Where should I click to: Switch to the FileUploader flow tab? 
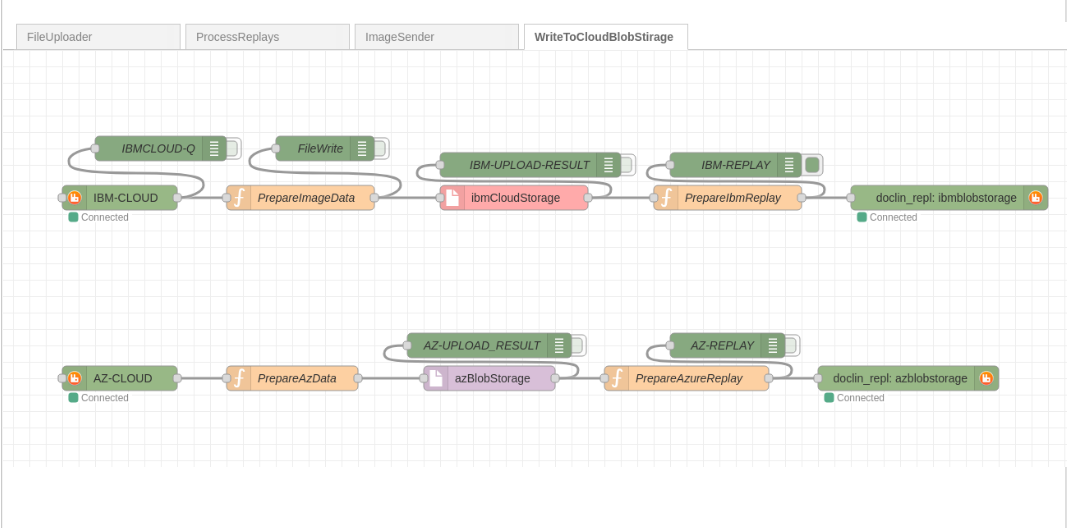98,37
